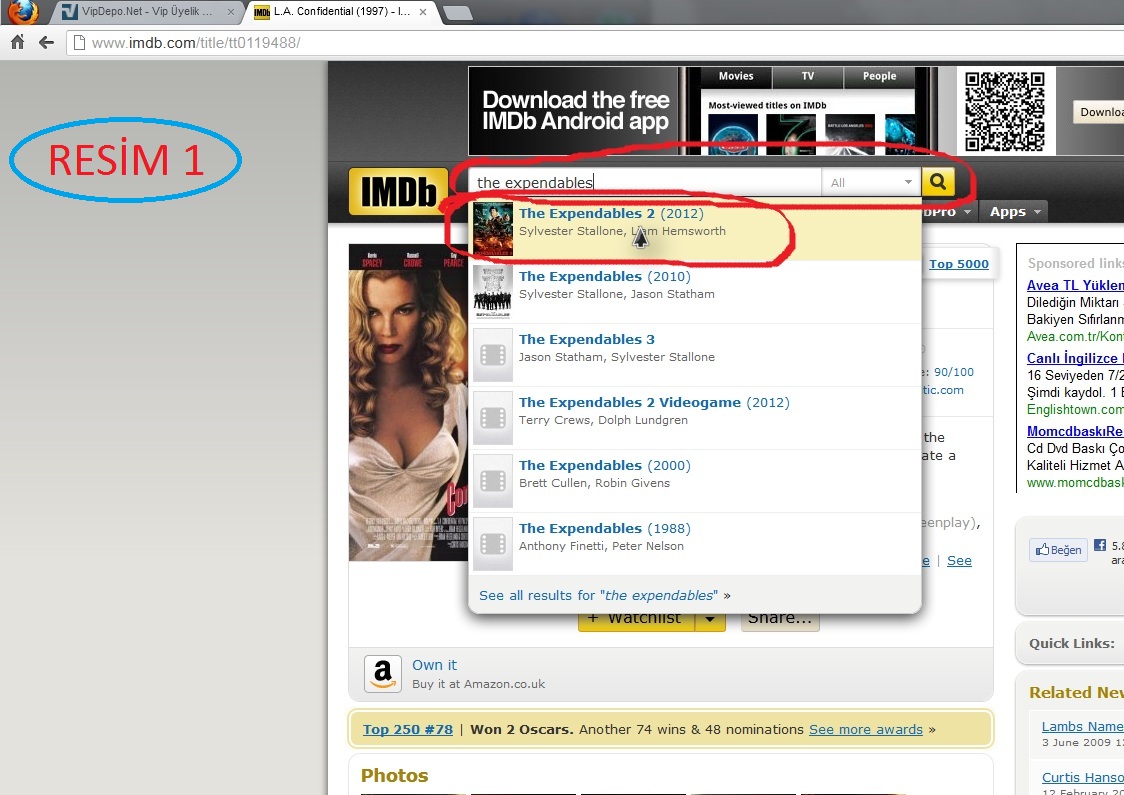Click The Expendables 2 Videogame placeholder icon
This screenshot has width=1124, height=795.
(493, 418)
